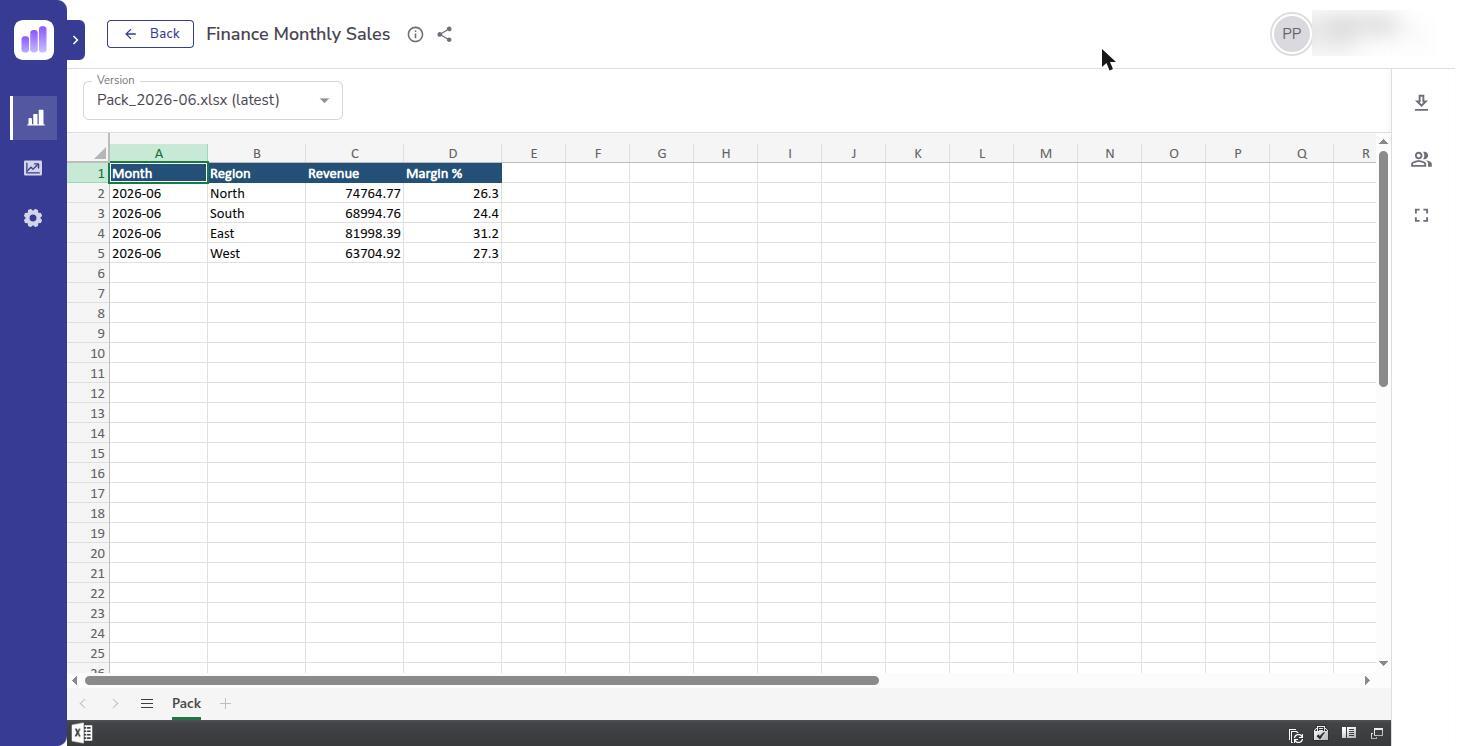Go to next sheet tab arrow
The image size is (1470, 746).
pyautogui.click(x=115, y=704)
